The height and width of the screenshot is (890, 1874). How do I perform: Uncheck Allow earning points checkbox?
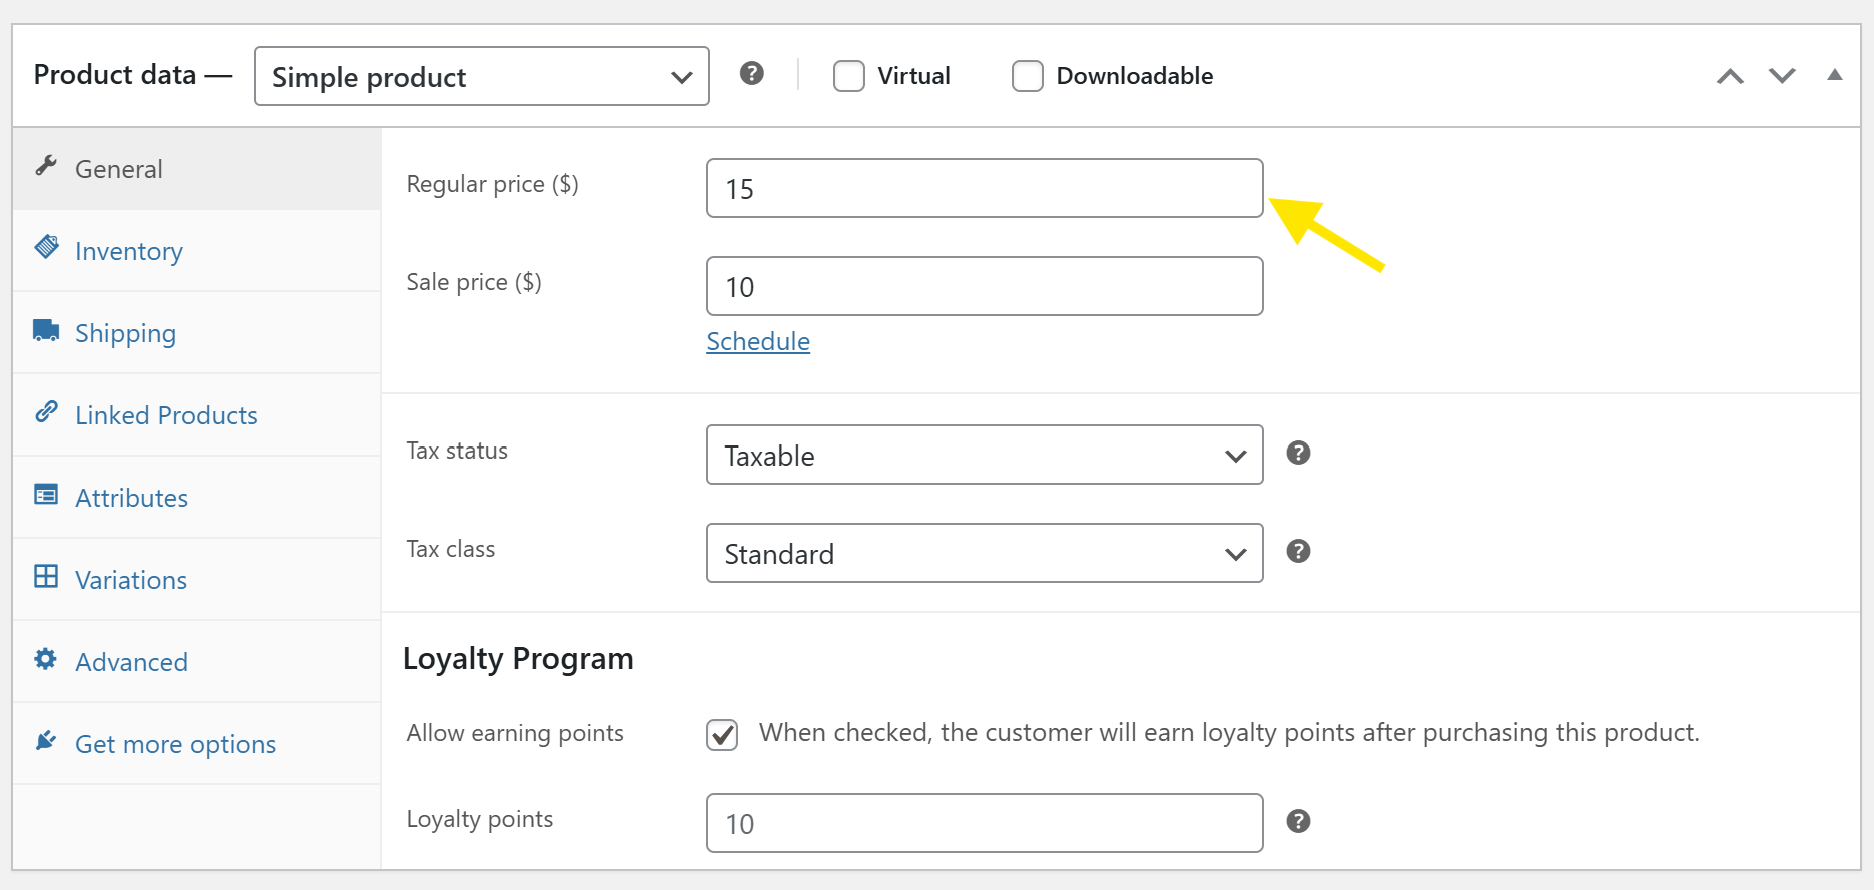pyautogui.click(x=722, y=734)
